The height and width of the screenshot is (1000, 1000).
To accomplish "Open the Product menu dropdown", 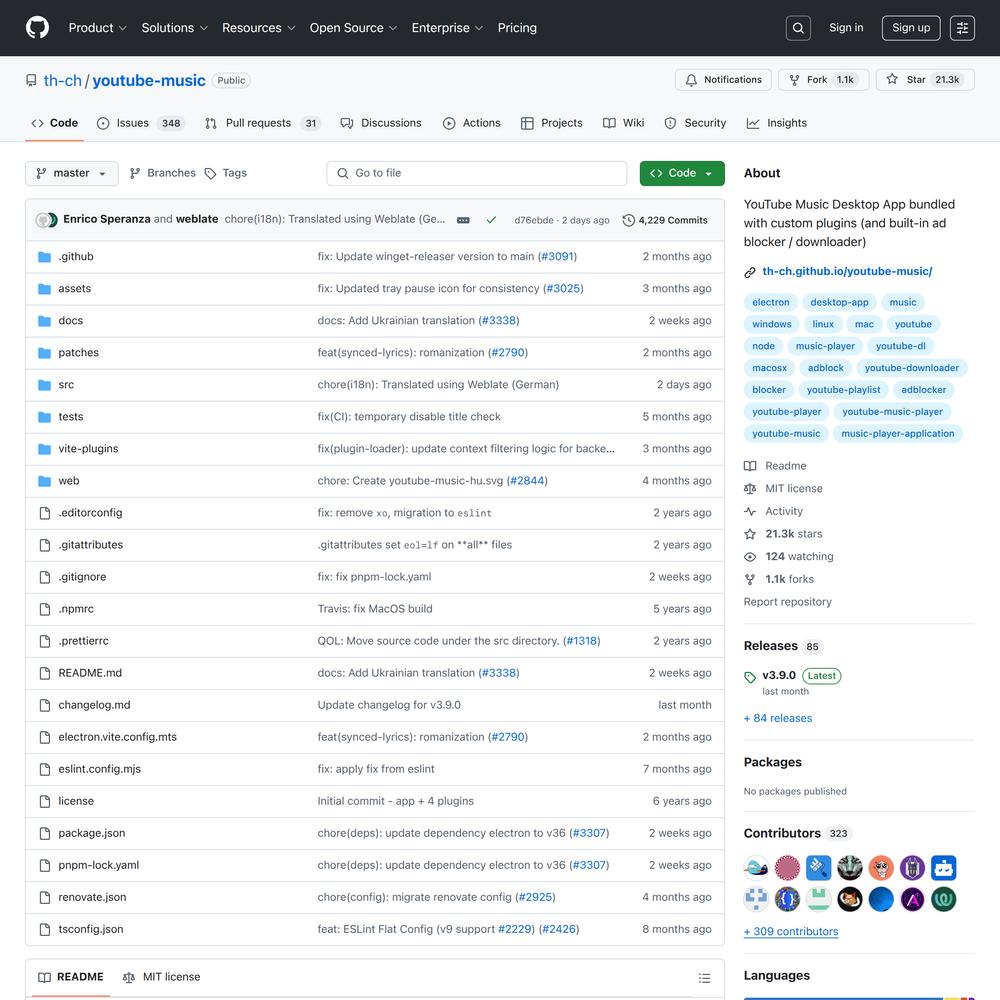I will pos(98,28).
